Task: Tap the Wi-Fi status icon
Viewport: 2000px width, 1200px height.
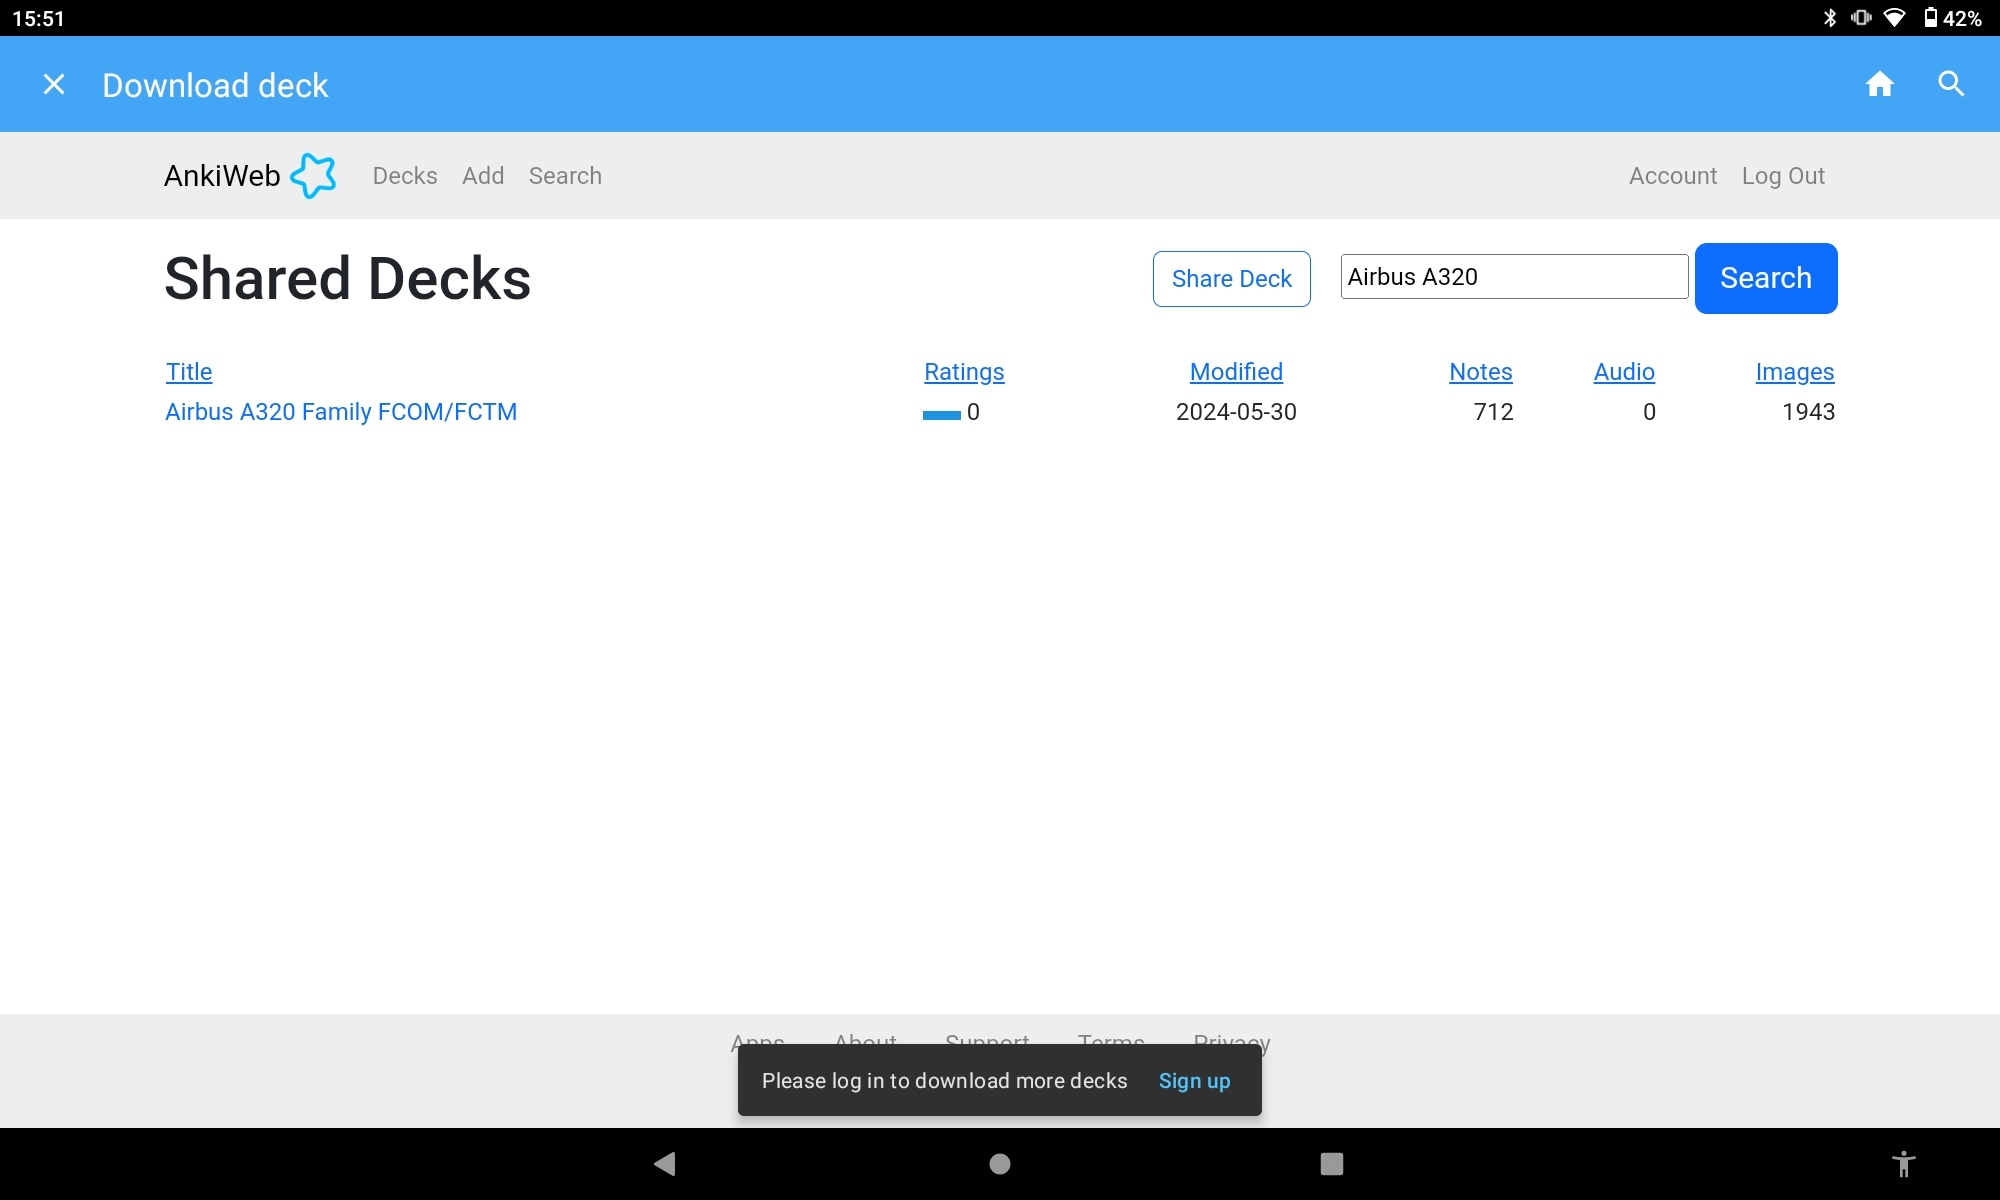Action: pos(1895,18)
